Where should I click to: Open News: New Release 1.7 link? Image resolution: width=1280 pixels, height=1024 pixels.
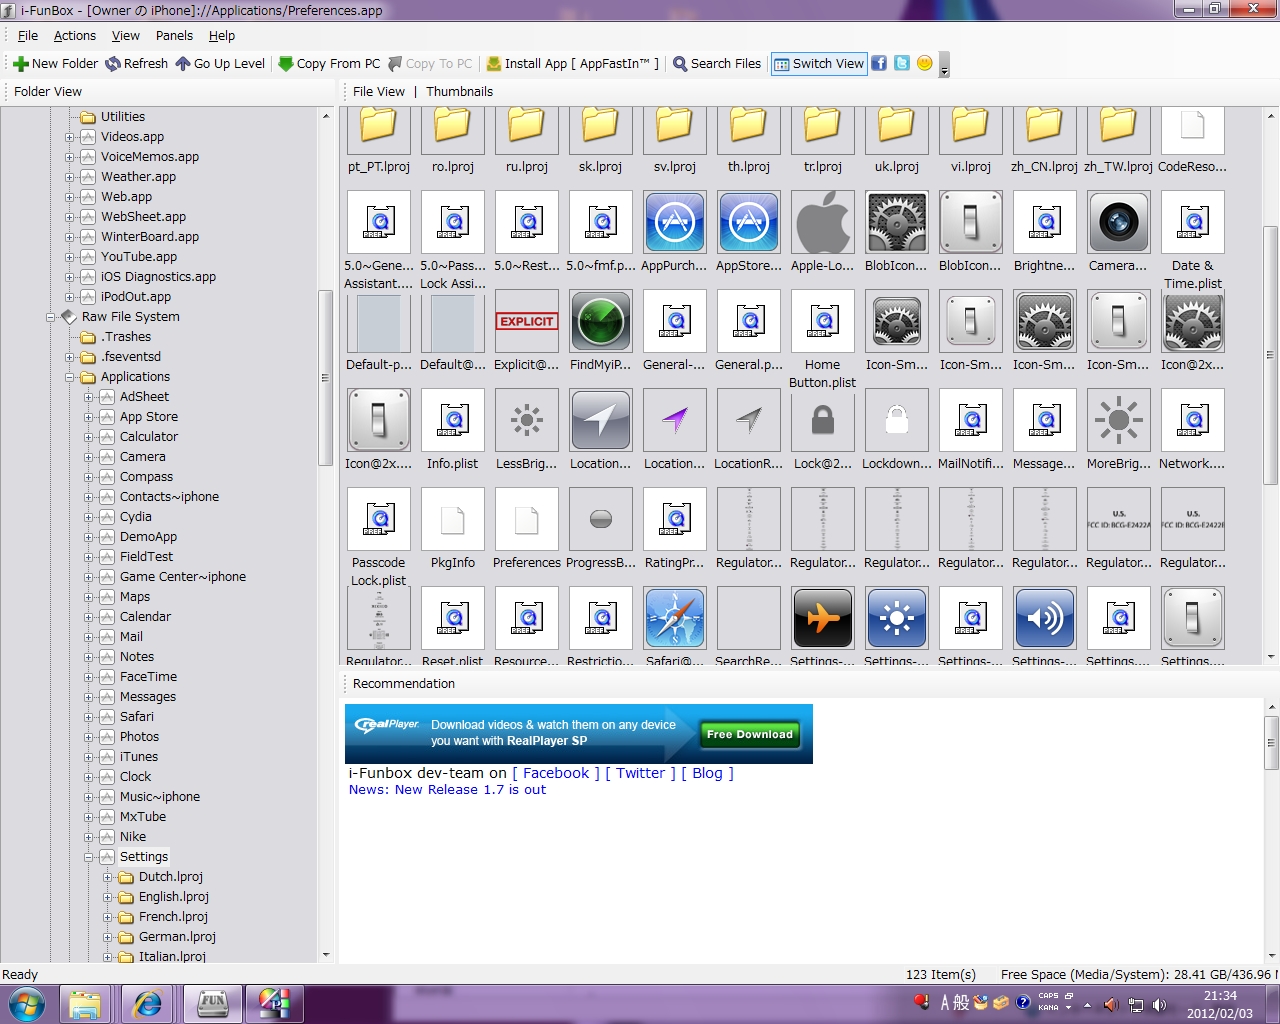(447, 790)
